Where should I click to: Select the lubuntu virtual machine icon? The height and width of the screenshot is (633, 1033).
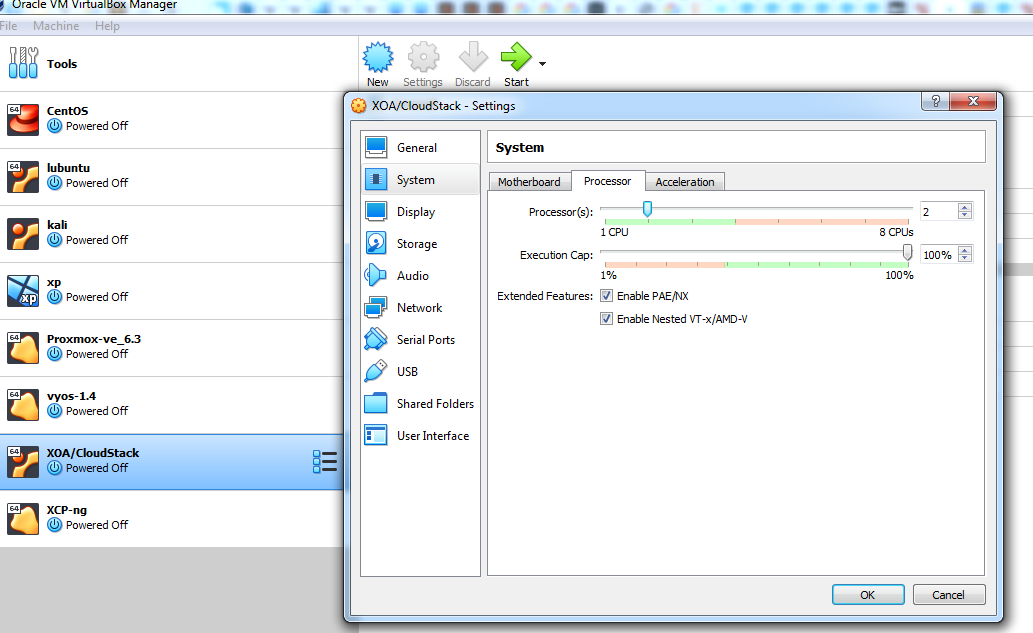(23, 177)
